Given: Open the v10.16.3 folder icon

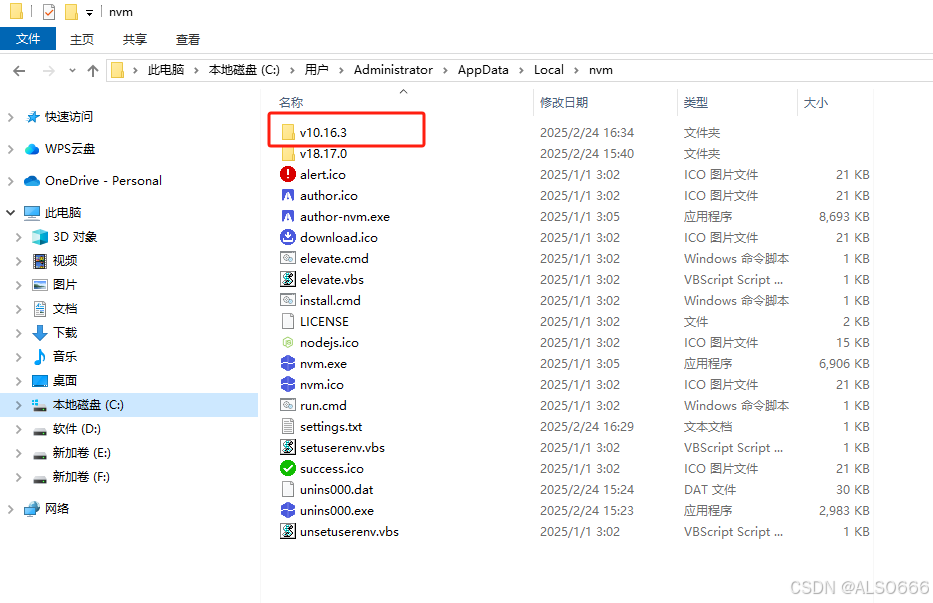Looking at the screenshot, I should [x=288, y=132].
